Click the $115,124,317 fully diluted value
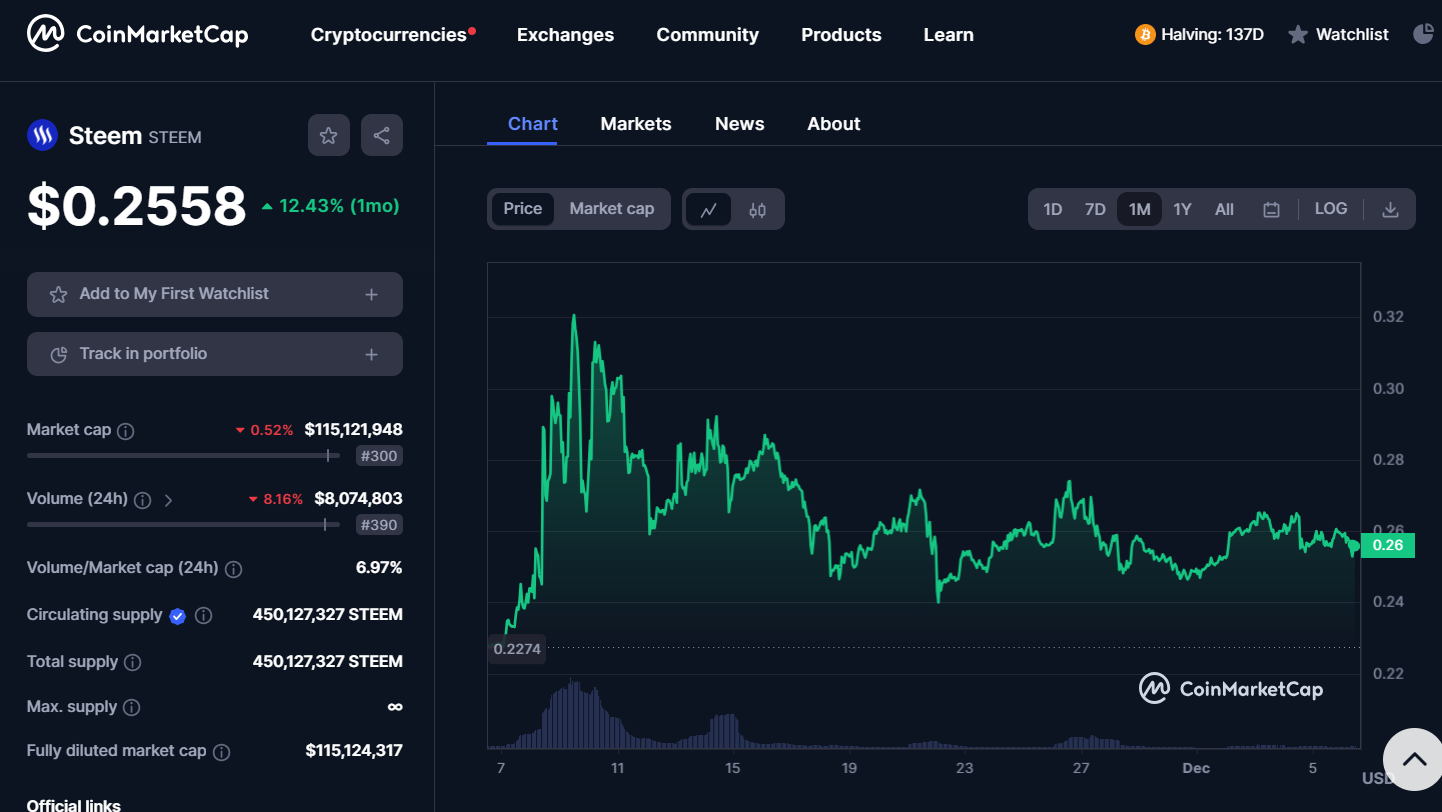1442x812 pixels. pyautogui.click(x=354, y=751)
